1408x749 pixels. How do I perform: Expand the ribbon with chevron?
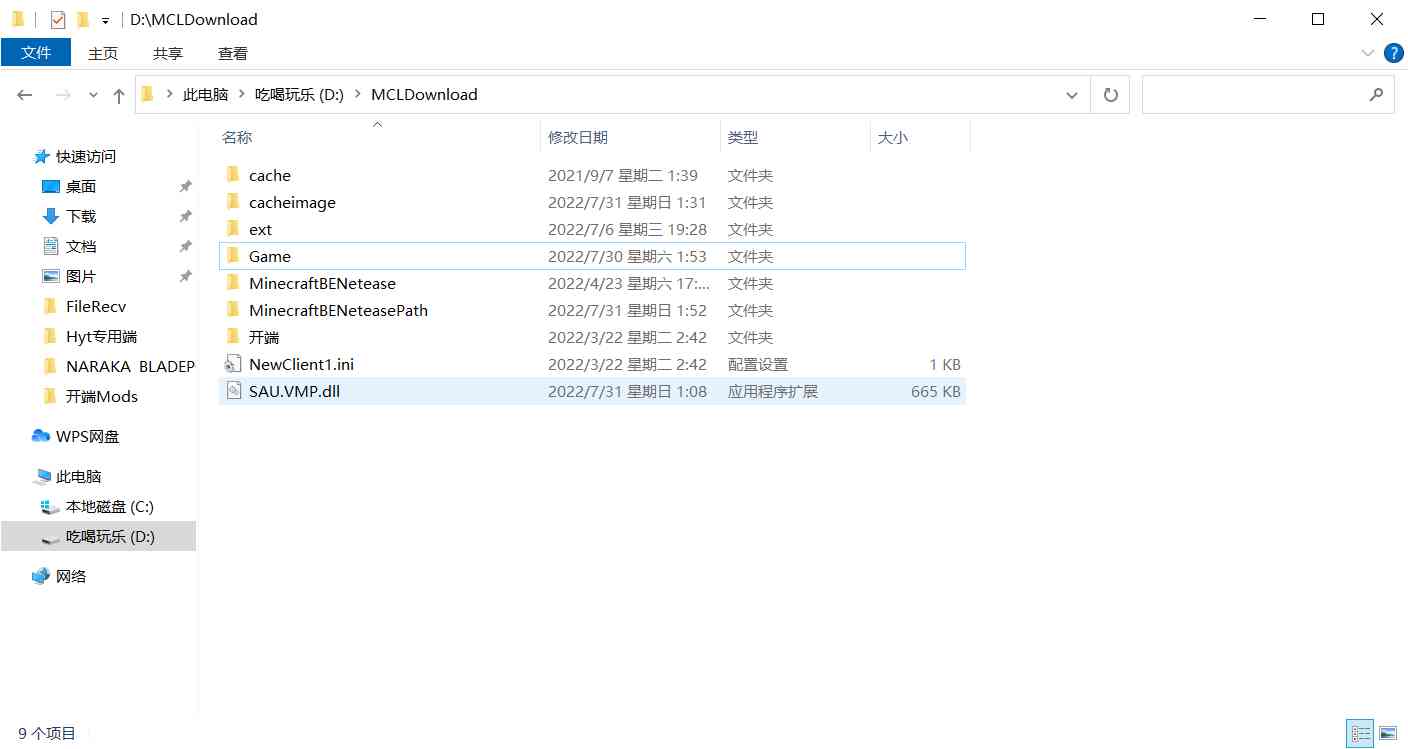[1368, 52]
